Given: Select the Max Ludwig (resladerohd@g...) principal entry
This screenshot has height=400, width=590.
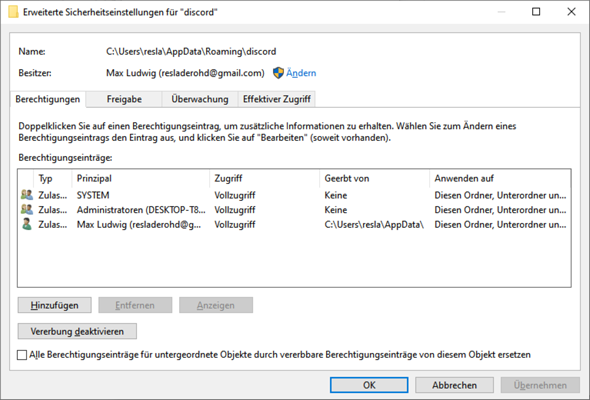Looking at the screenshot, I should 139,225.
